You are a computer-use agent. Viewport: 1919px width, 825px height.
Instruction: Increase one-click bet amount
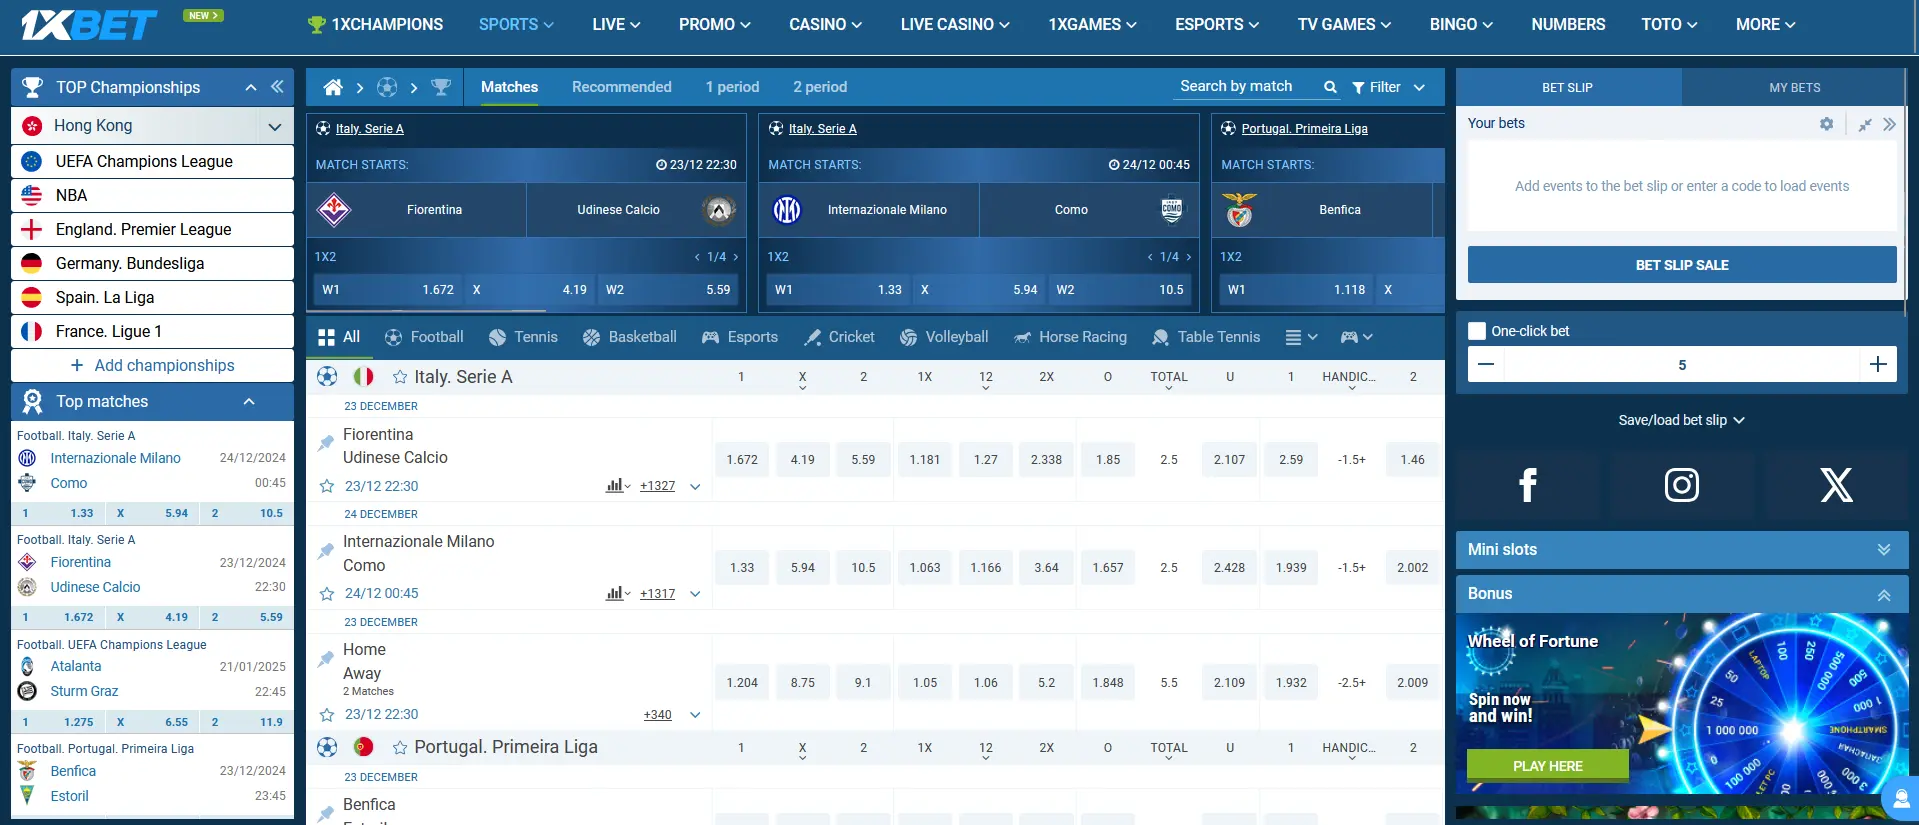click(1878, 364)
